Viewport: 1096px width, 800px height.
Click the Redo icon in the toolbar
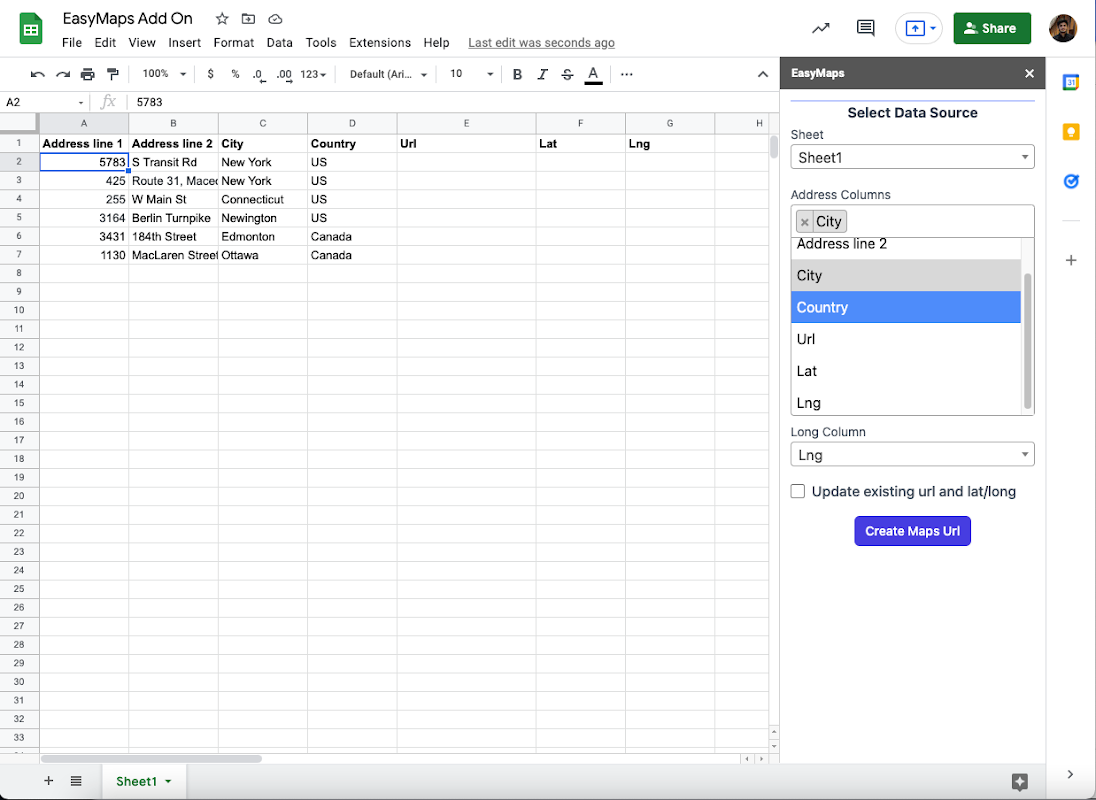point(63,74)
